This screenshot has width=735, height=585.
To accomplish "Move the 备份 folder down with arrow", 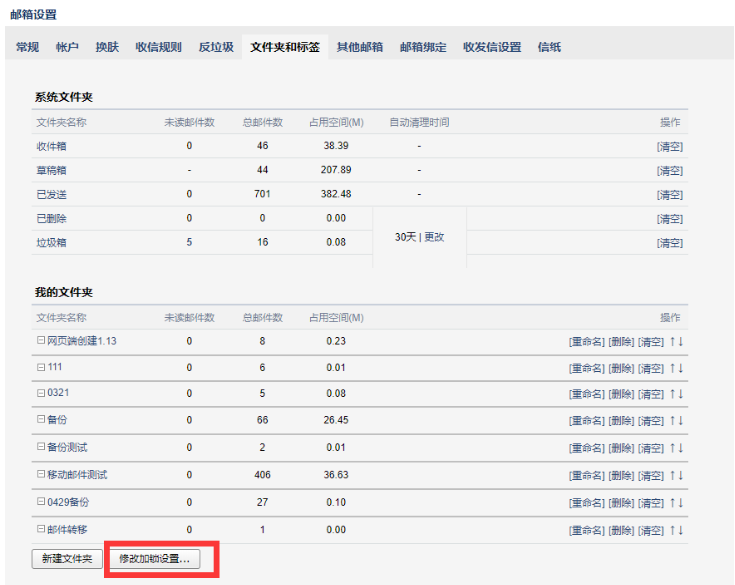I will (681, 422).
